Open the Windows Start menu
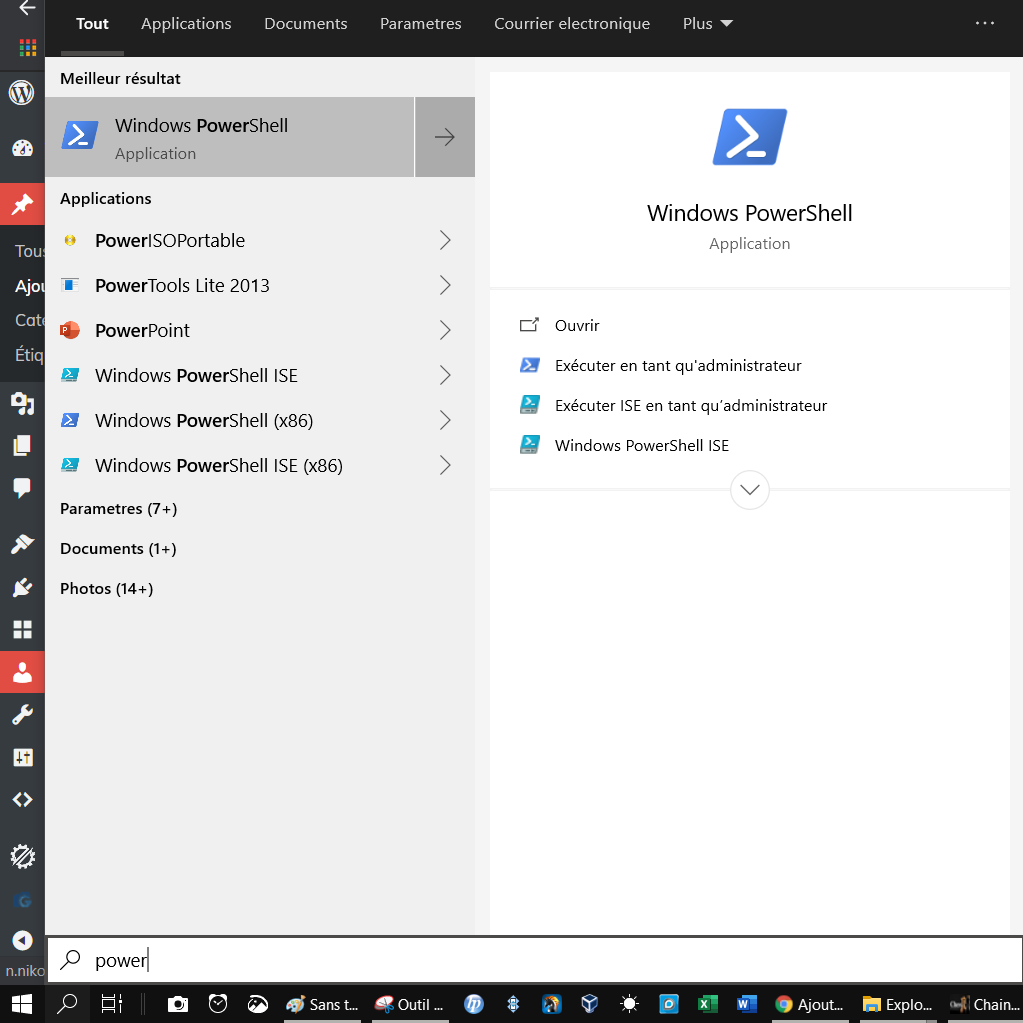Screen dimensions: 1023x1023 22,1004
